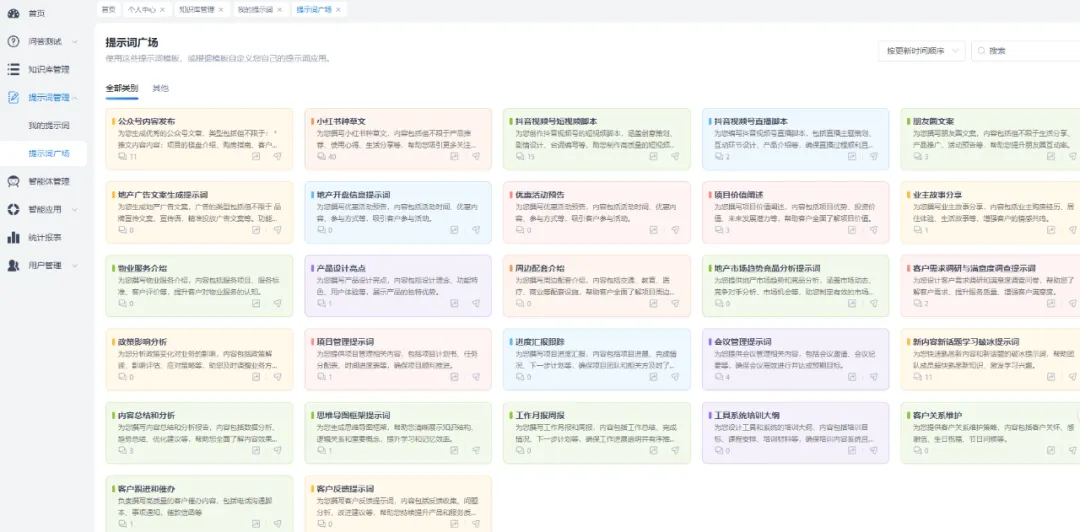This screenshot has height=532, width=1080.
Task: Click the 提示词广场 page heading
Action: tap(132, 43)
